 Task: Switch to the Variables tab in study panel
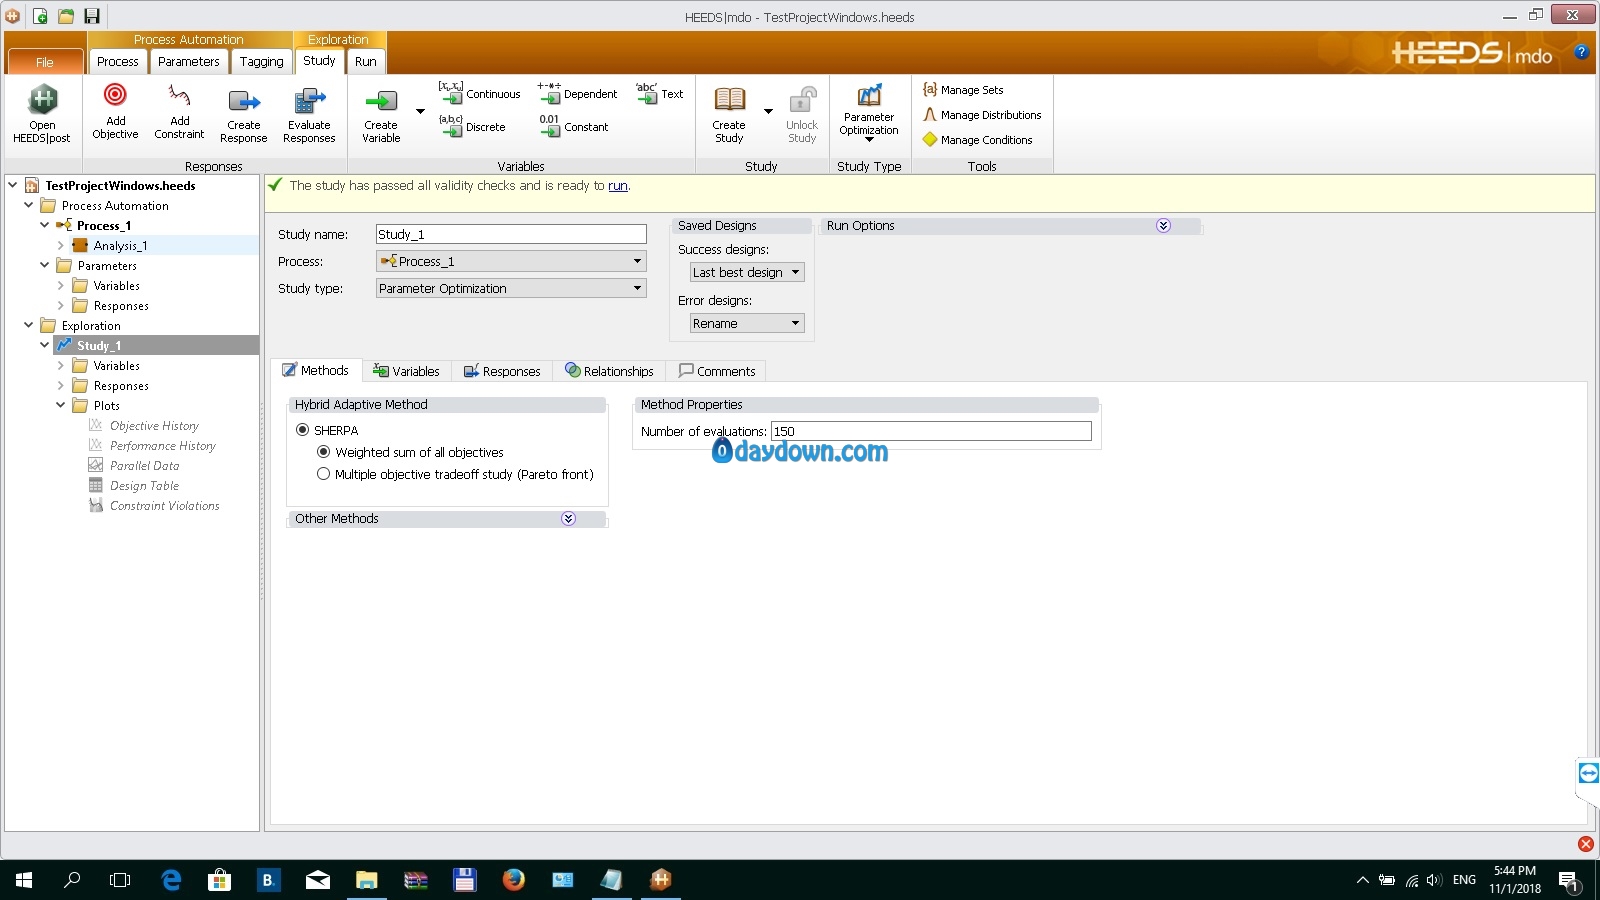coord(406,371)
